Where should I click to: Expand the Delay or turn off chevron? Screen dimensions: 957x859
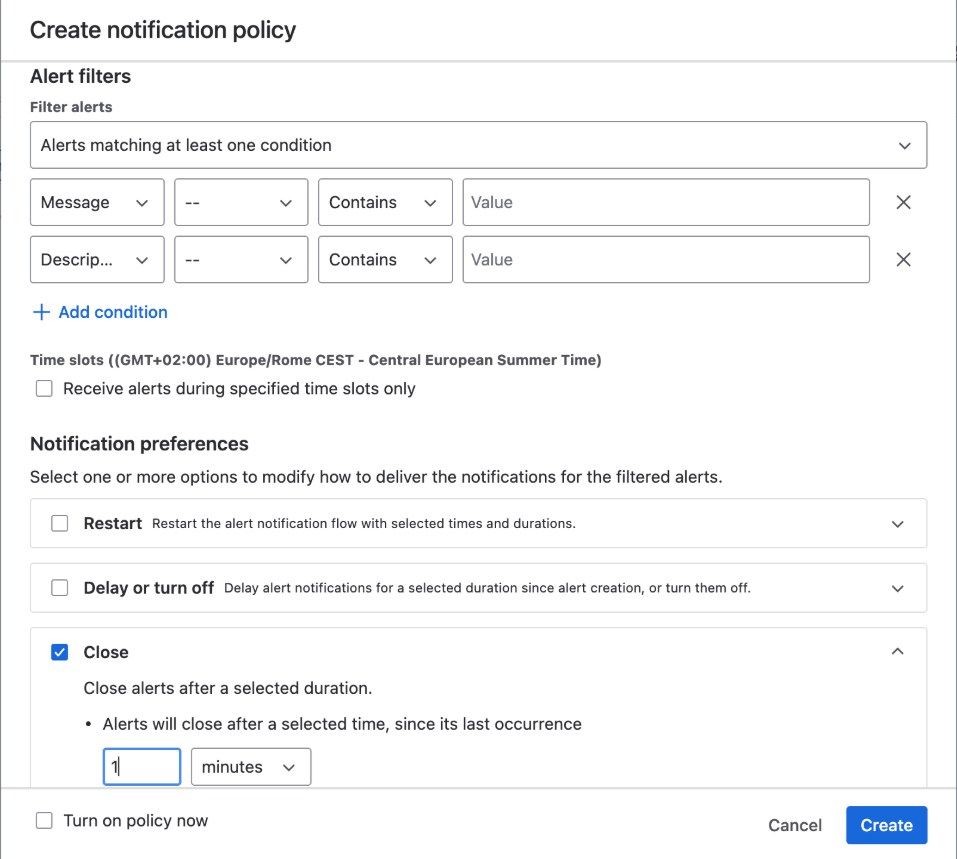point(897,589)
